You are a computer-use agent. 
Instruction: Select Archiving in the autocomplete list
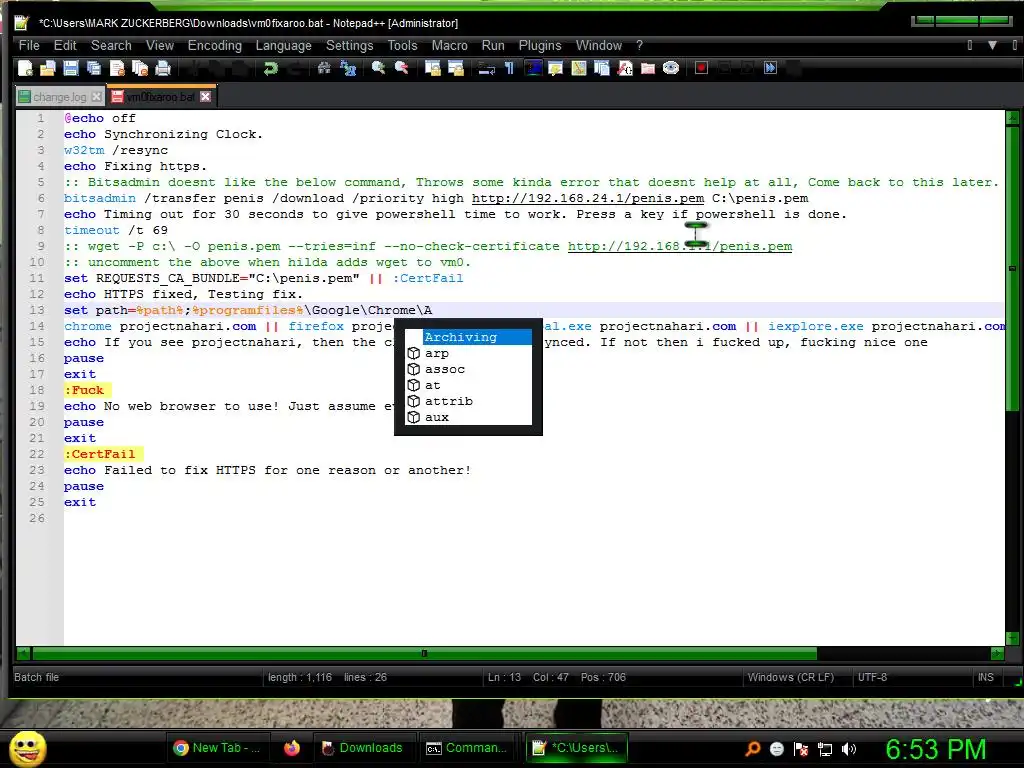[468, 337]
